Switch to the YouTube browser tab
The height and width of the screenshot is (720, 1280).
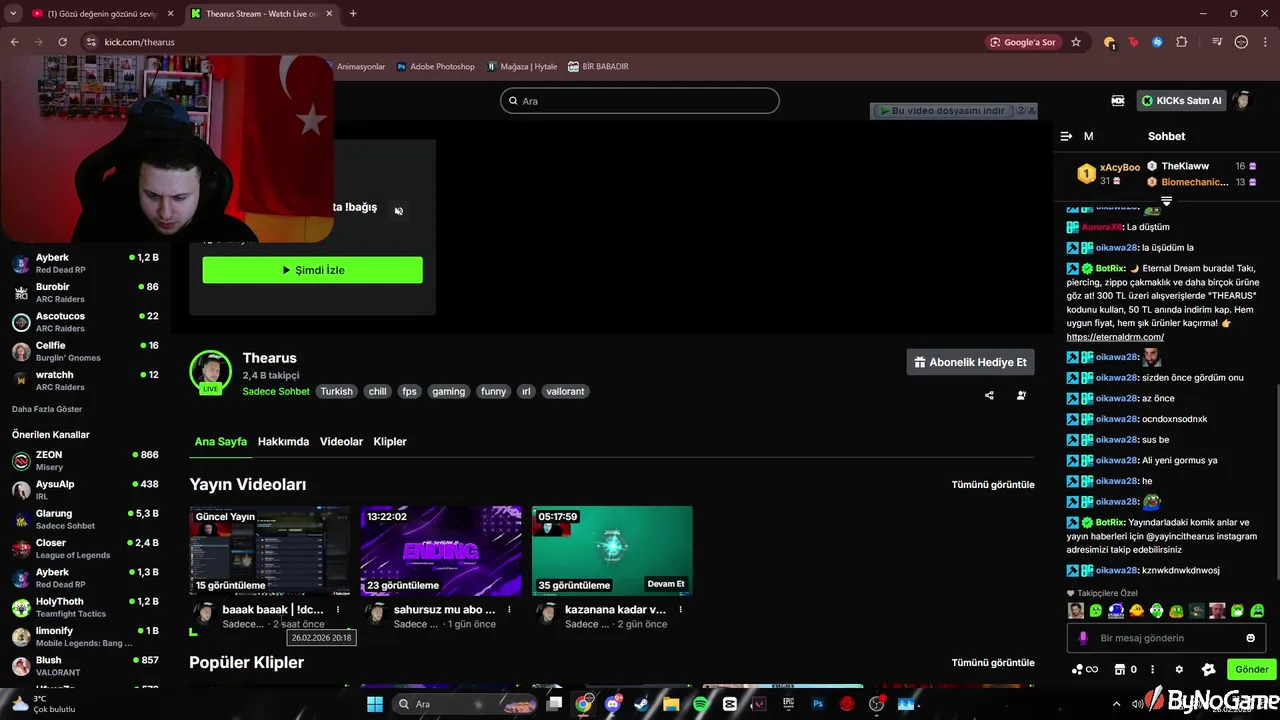pos(102,13)
